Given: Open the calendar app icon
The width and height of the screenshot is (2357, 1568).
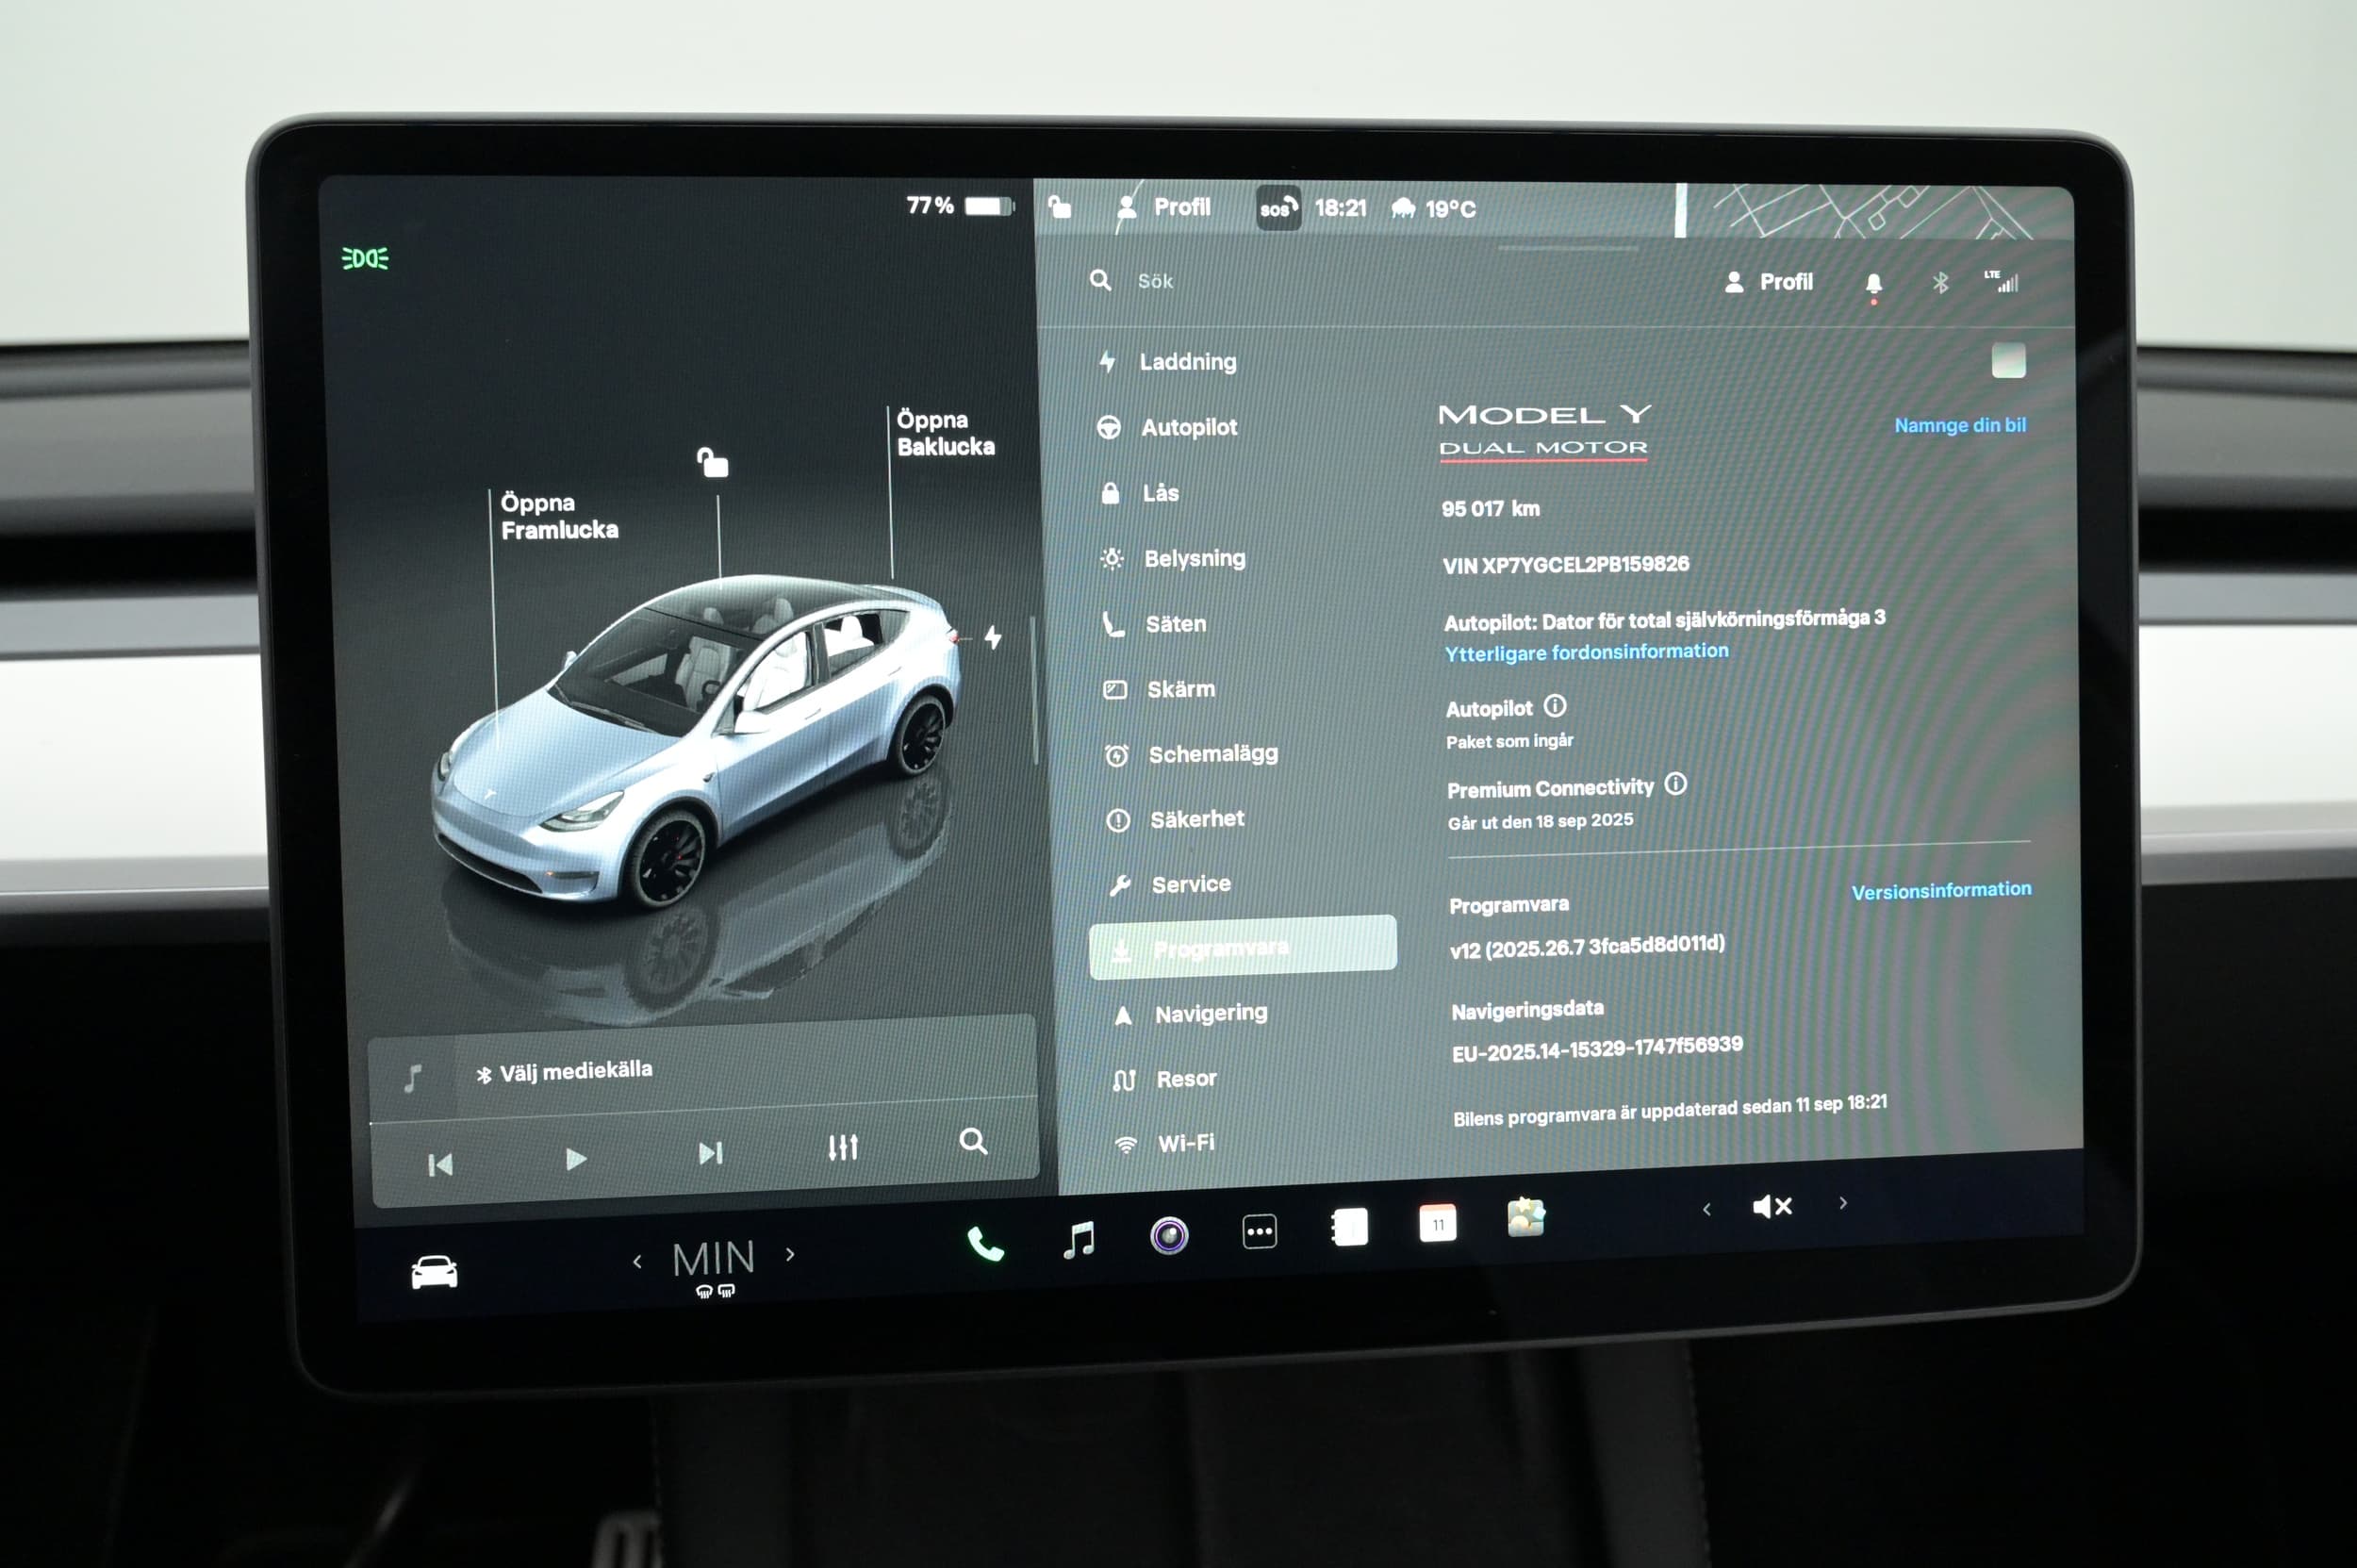Looking at the screenshot, I should click(x=1437, y=1223).
